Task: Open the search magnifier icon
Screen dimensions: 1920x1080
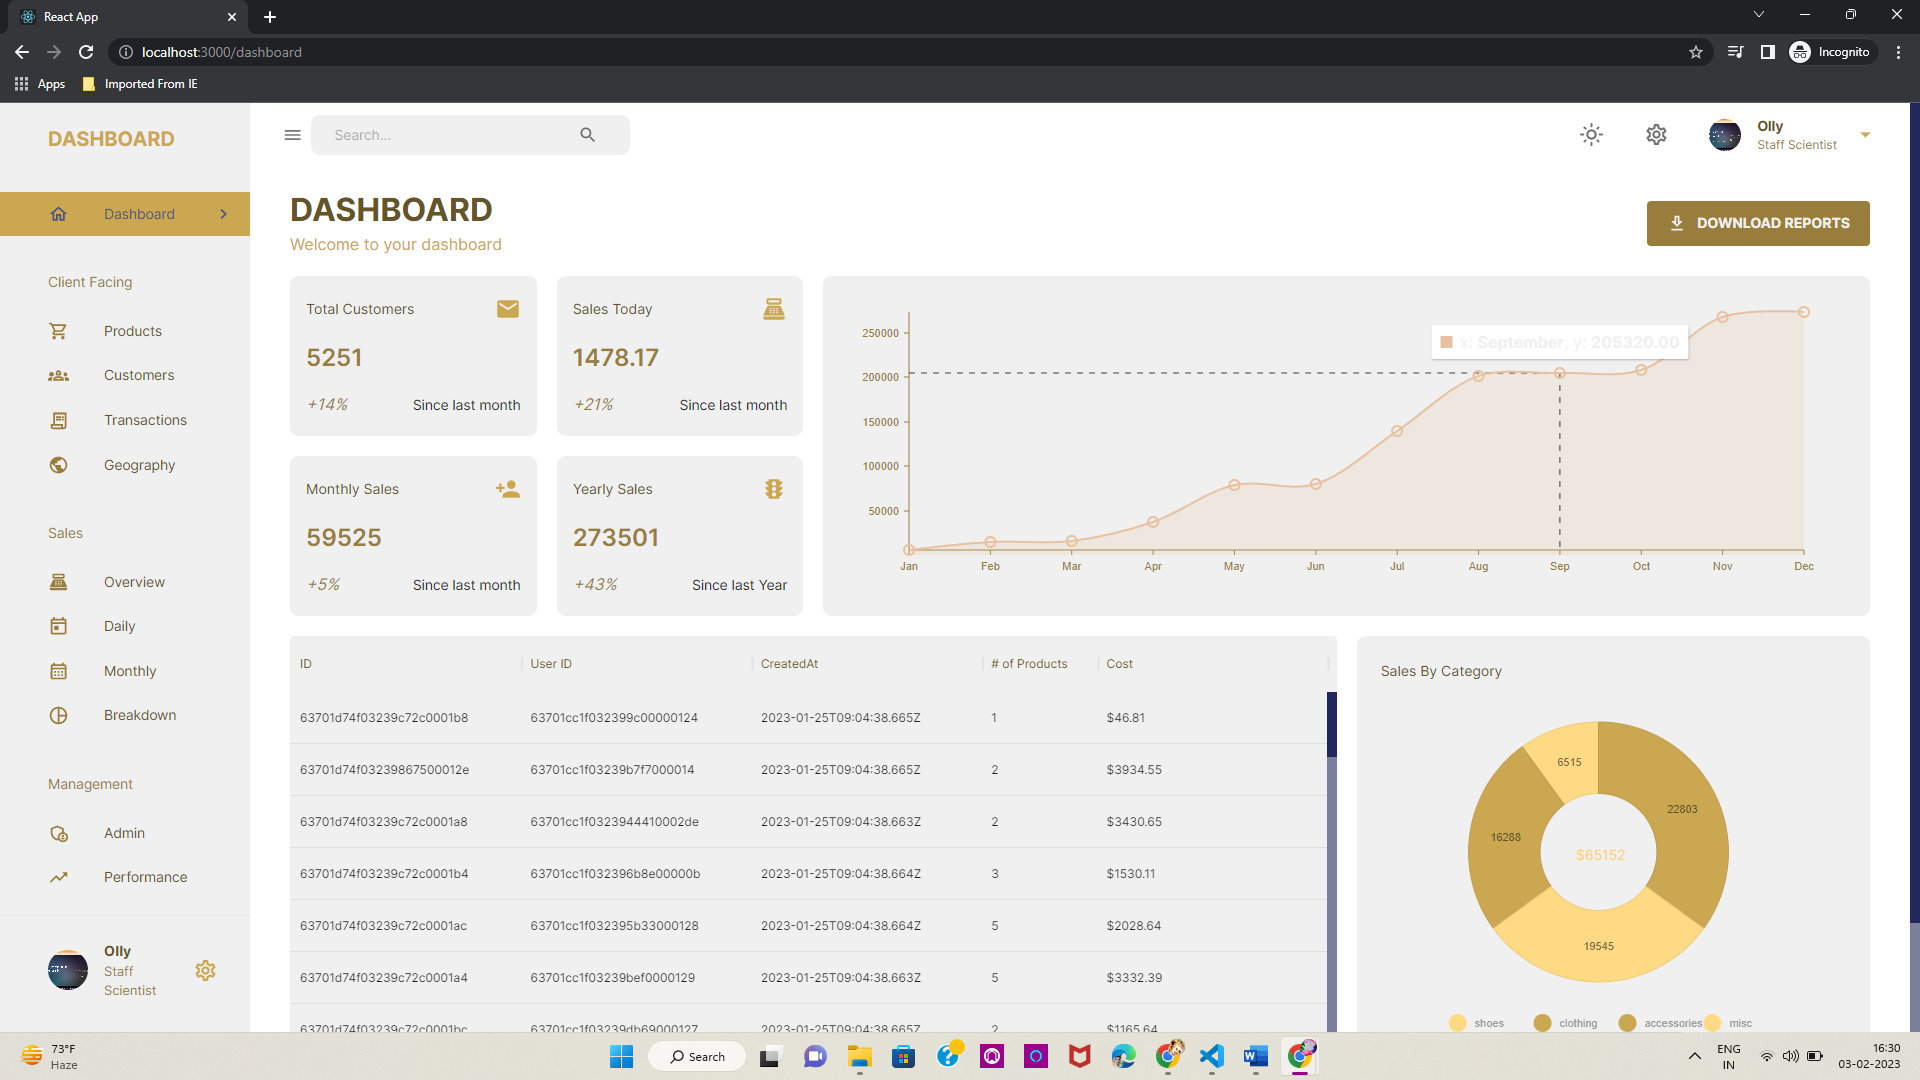Action: point(588,134)
